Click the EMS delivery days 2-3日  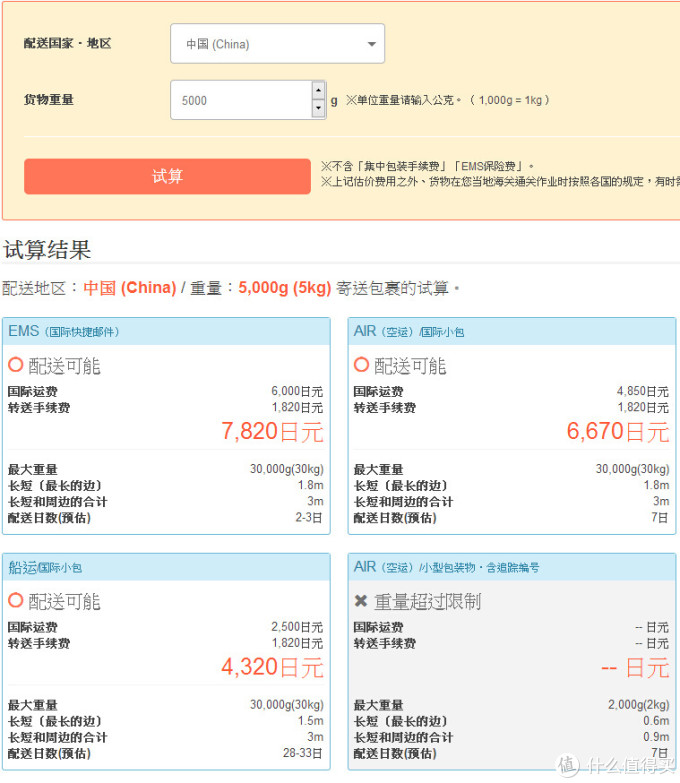[309, 517]
